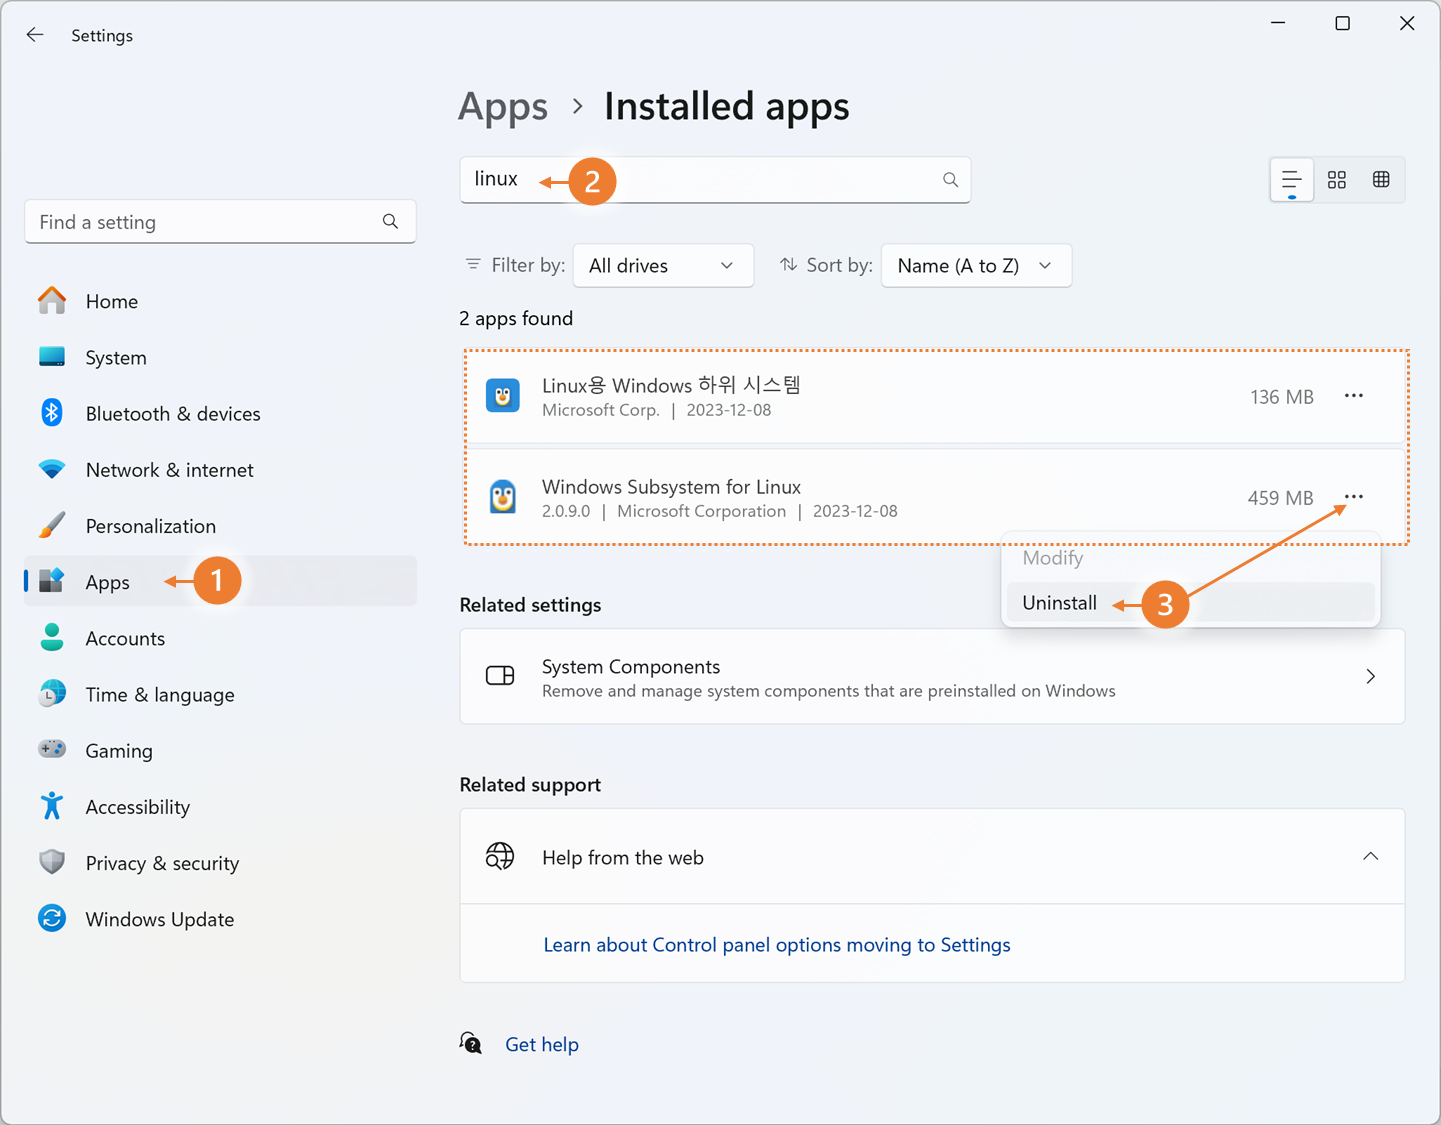Image resolution: width=1441 pixels, height=1125 pixels.
Task: Click the Time & language globe-clock icon
Action: 52,693
